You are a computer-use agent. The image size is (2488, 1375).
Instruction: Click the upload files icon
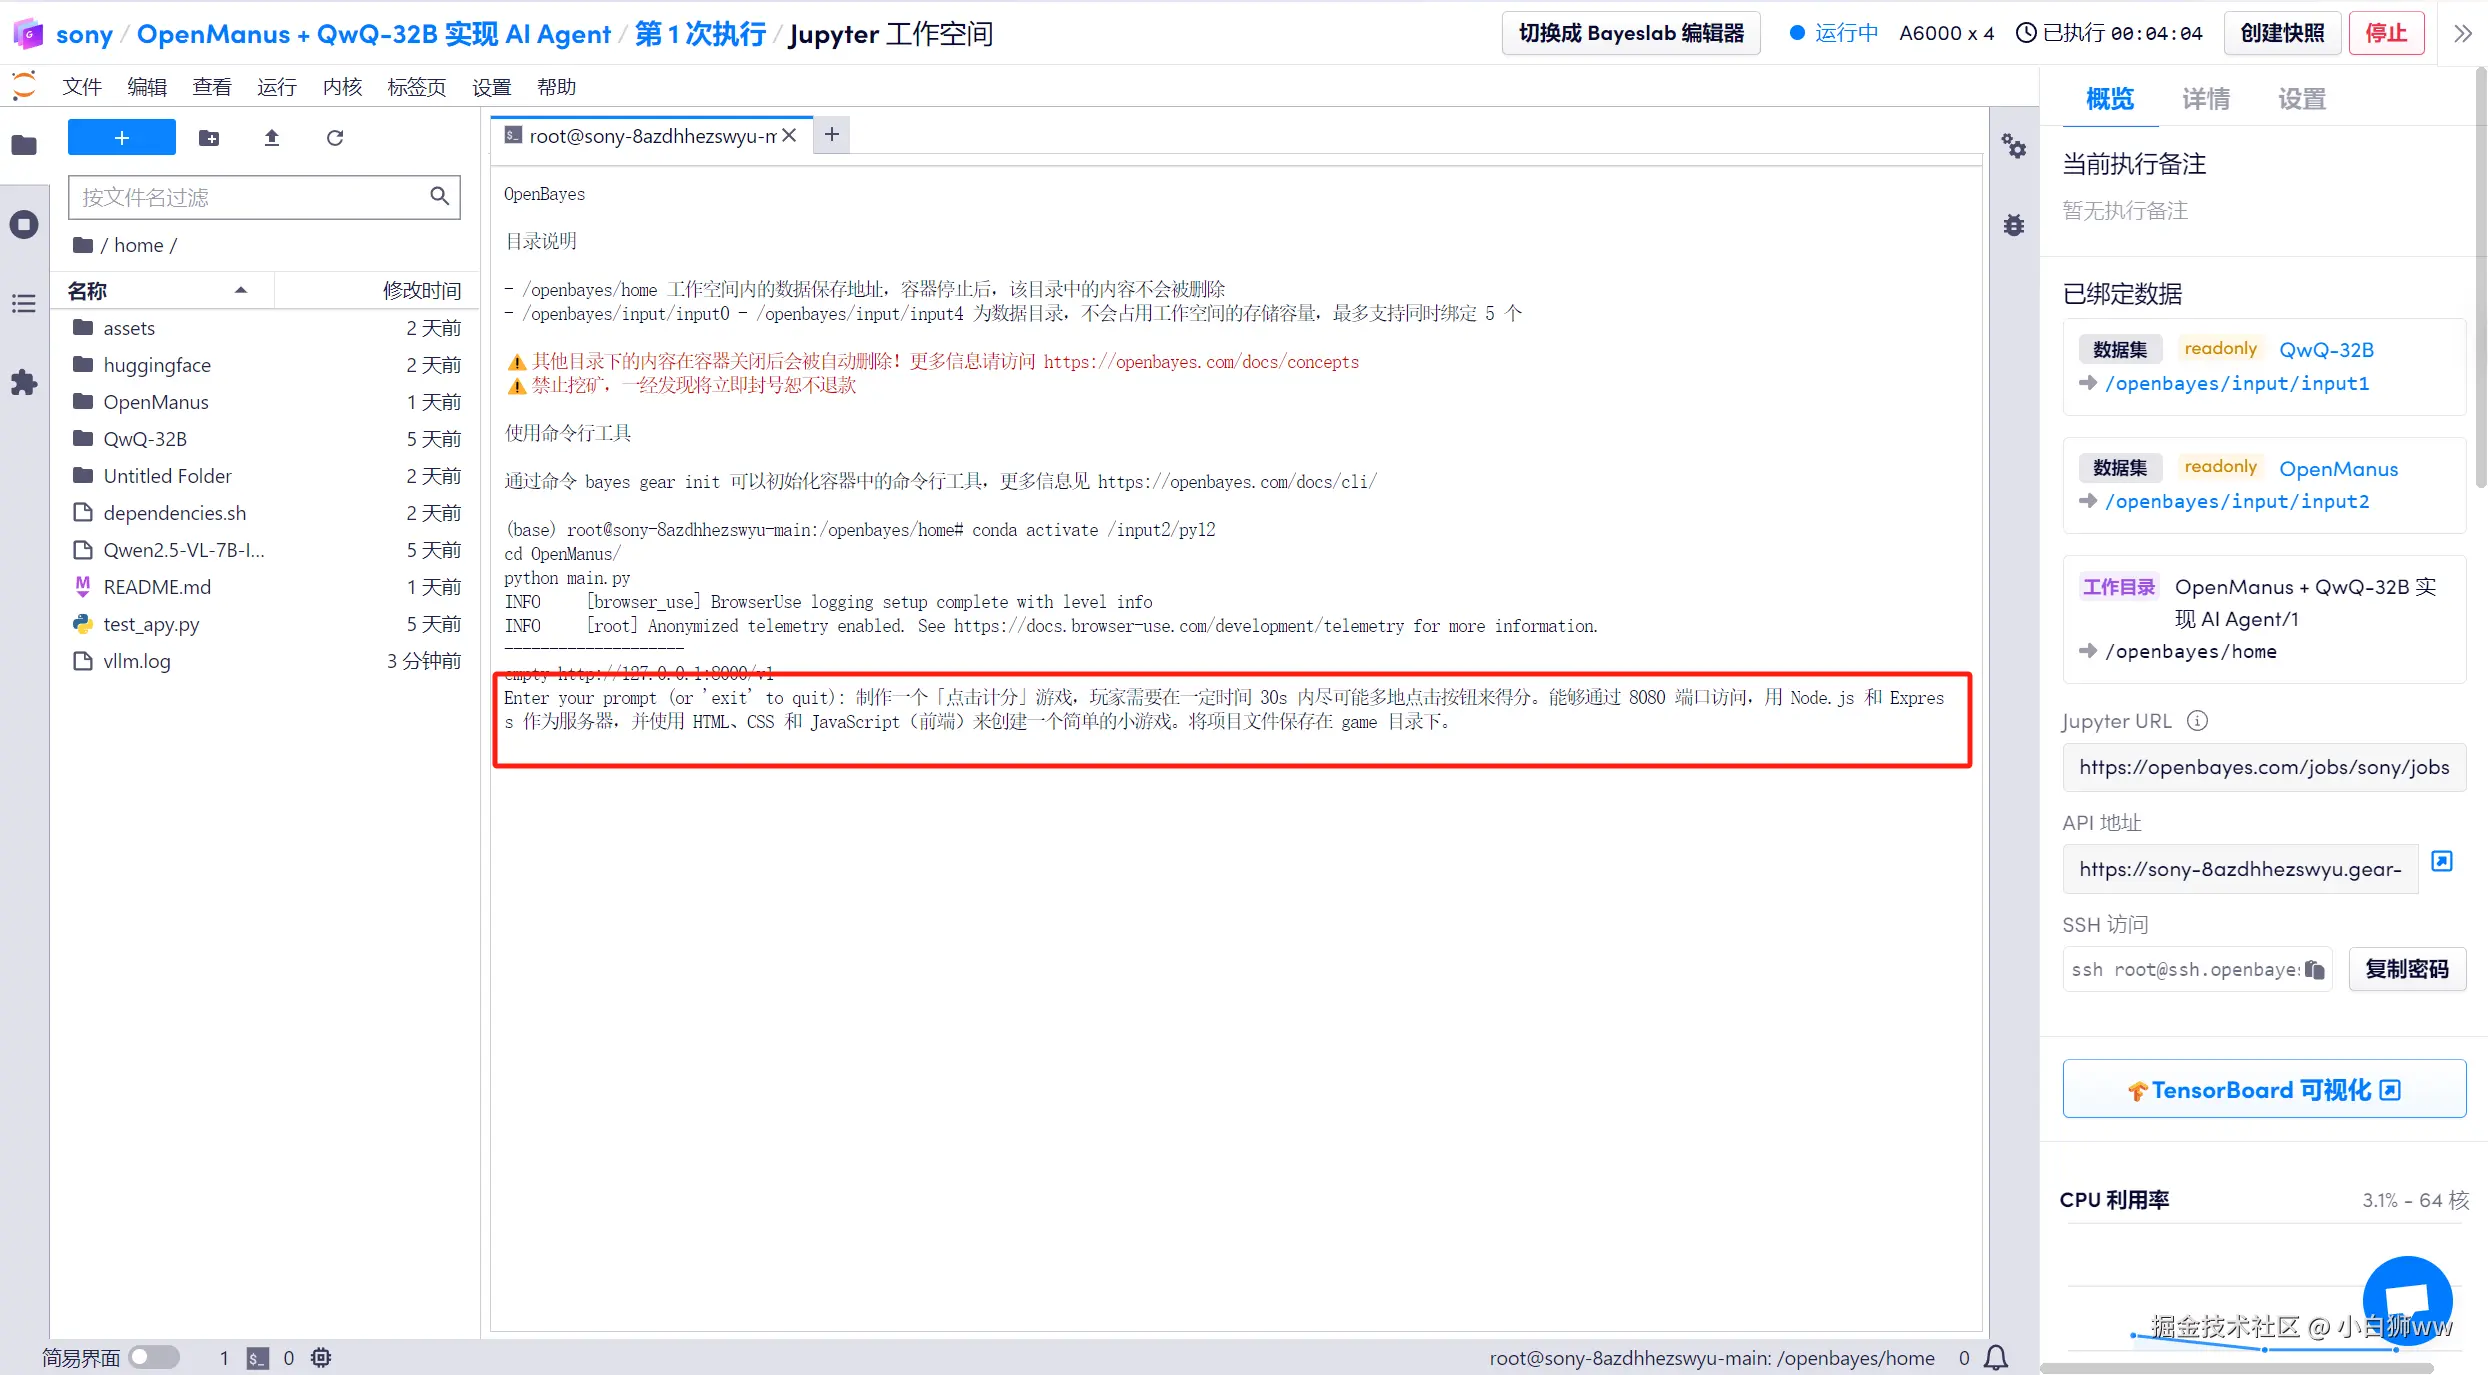coord(271,138)
